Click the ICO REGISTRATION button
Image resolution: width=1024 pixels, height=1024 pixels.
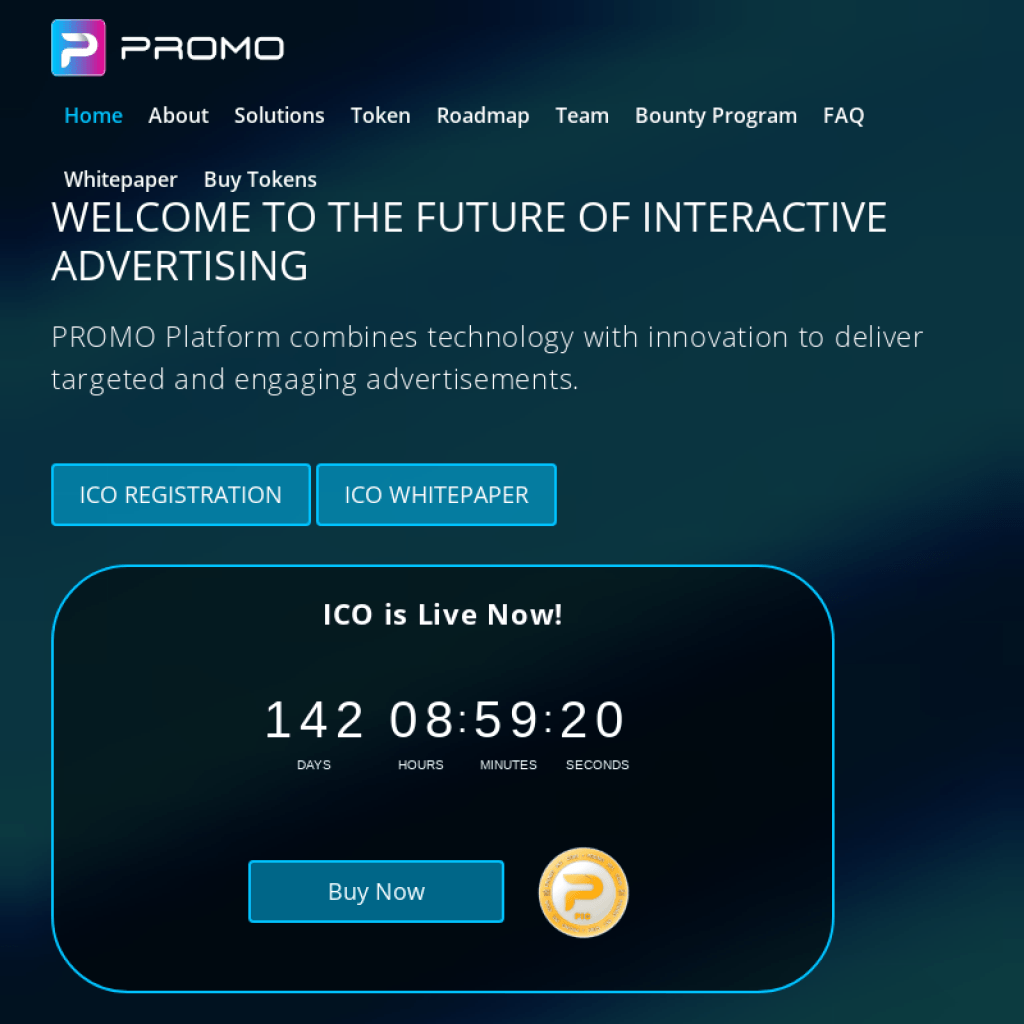pyautogui.click(x=181, y=495)
